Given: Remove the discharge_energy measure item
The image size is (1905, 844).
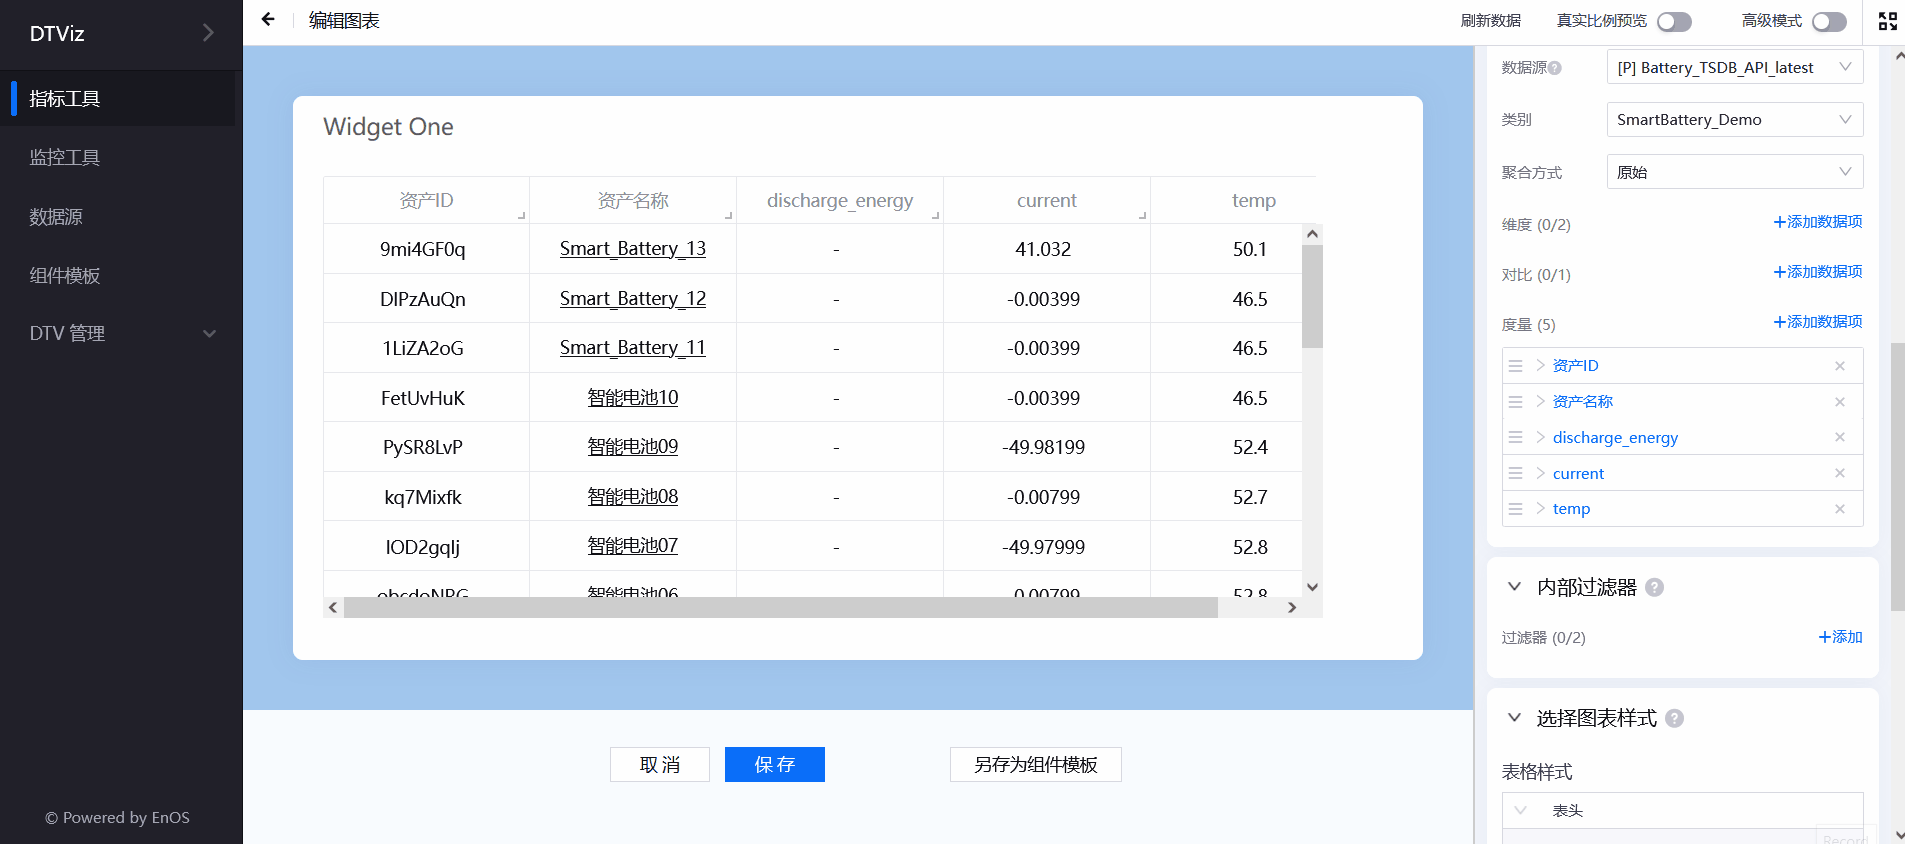Looking at the screenshot, I should (1839, 437).
